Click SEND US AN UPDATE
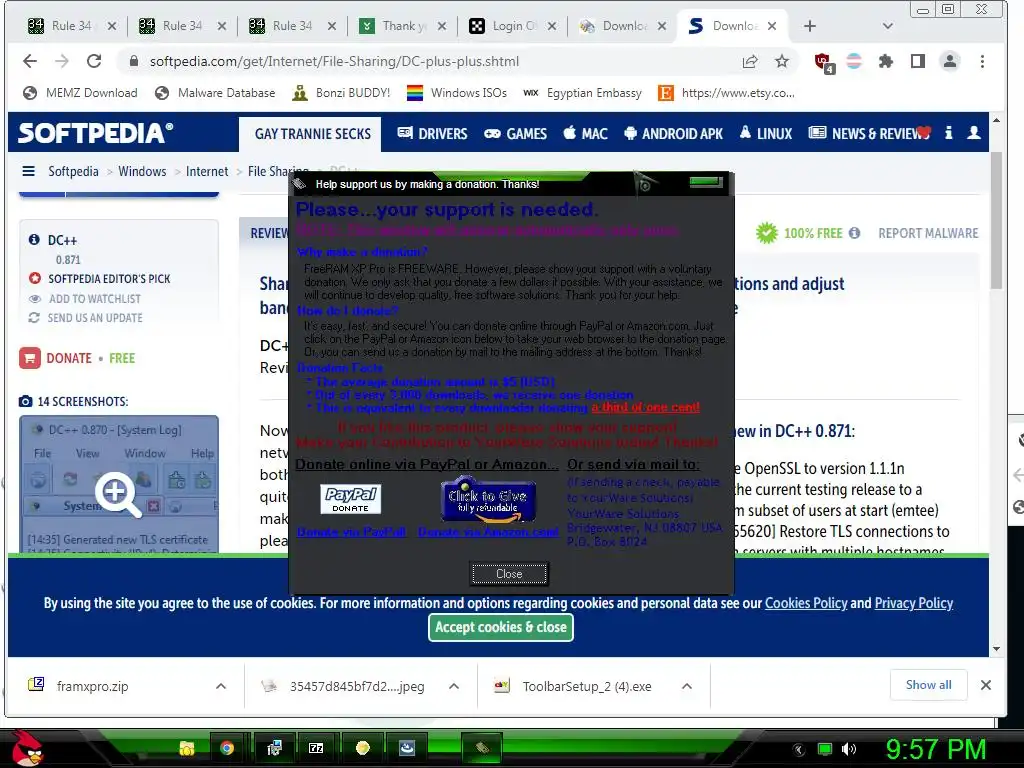 coord(95,318)
